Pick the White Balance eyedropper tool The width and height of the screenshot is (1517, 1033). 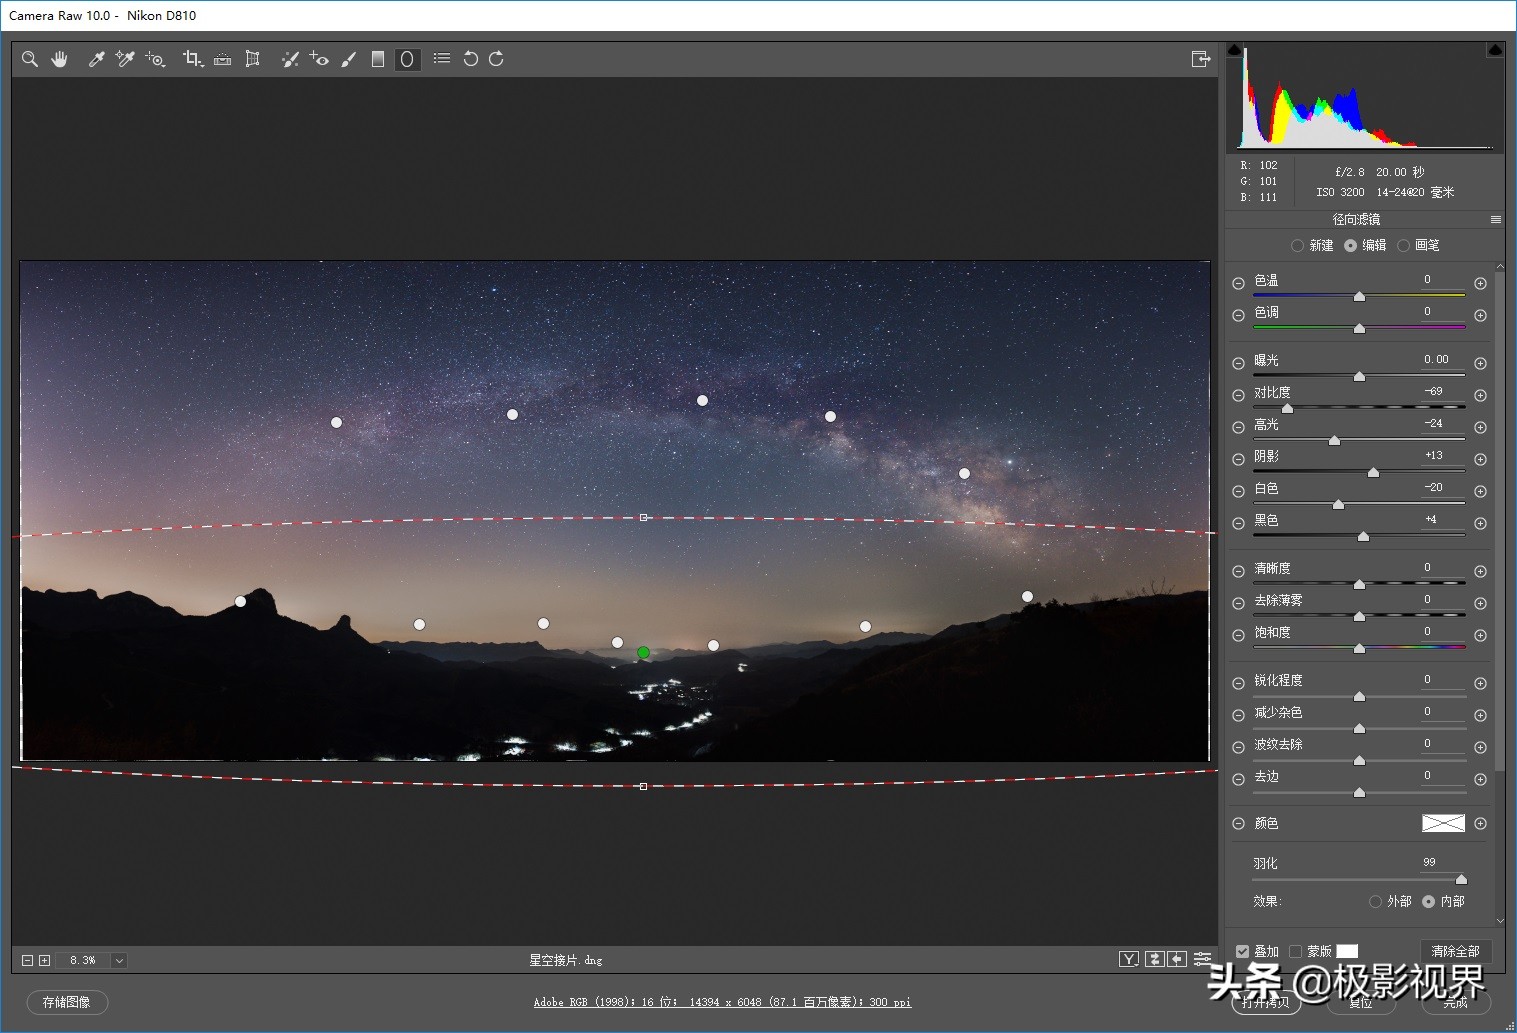[x=96, y=59]
